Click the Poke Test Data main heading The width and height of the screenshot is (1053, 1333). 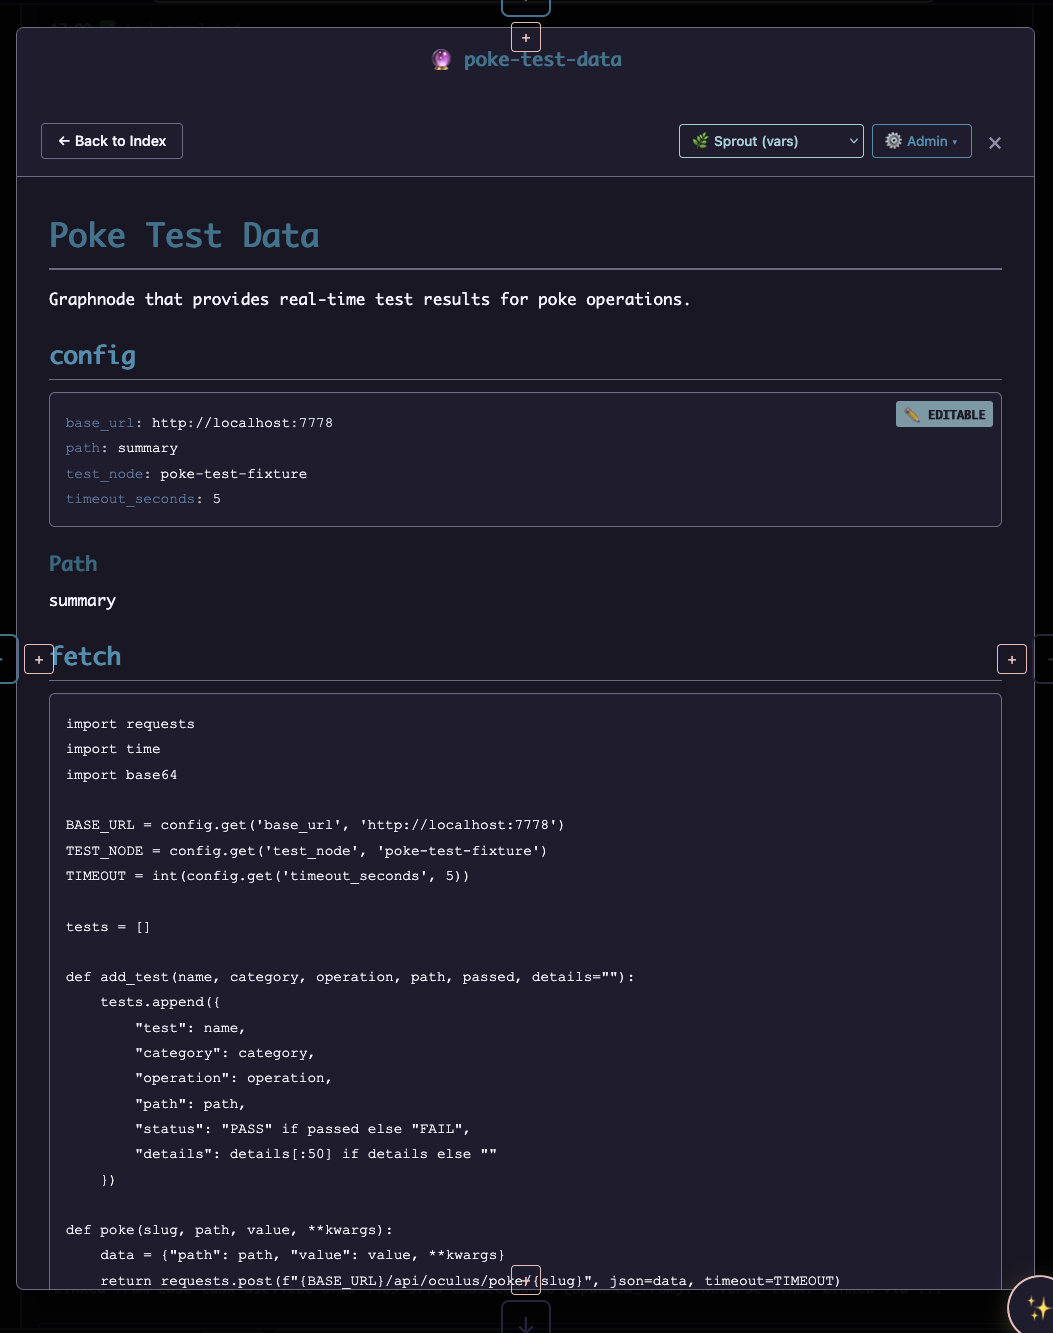point(184,236)
